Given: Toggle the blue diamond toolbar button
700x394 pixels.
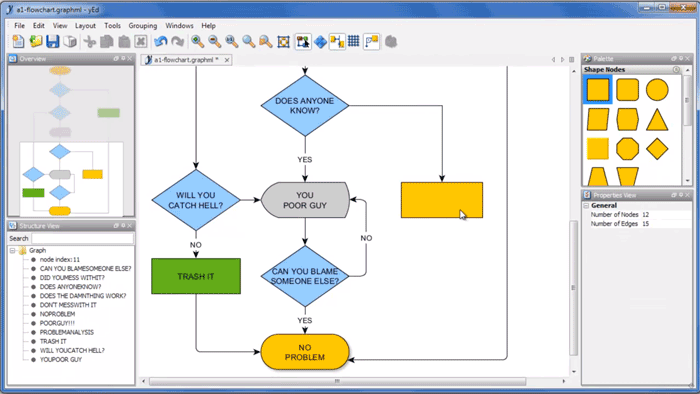Looking at the screenshot, I should click(320, 41).
